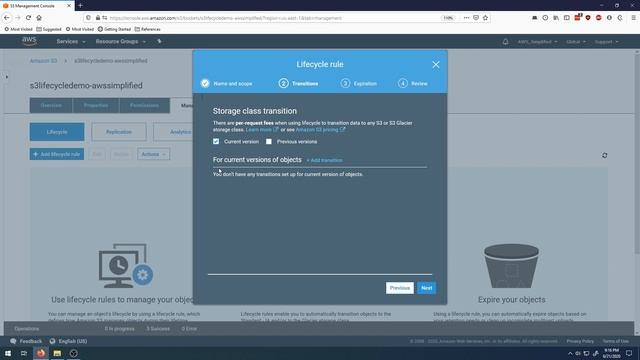Expand the Resource Groups dropdown
Image resolution: width=640 pixels, height=360 pixels.
[x=120, y=42]
